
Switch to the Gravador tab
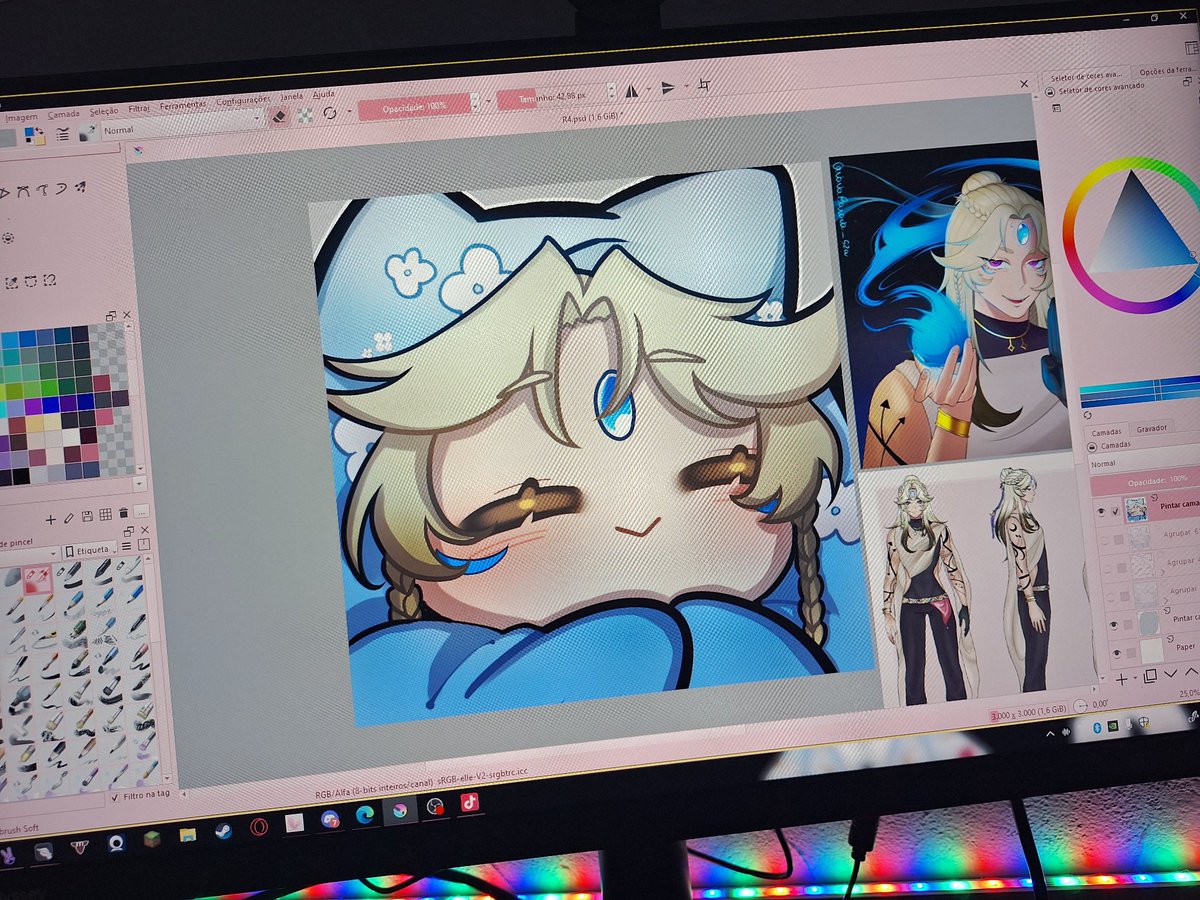pos(1152,430)
